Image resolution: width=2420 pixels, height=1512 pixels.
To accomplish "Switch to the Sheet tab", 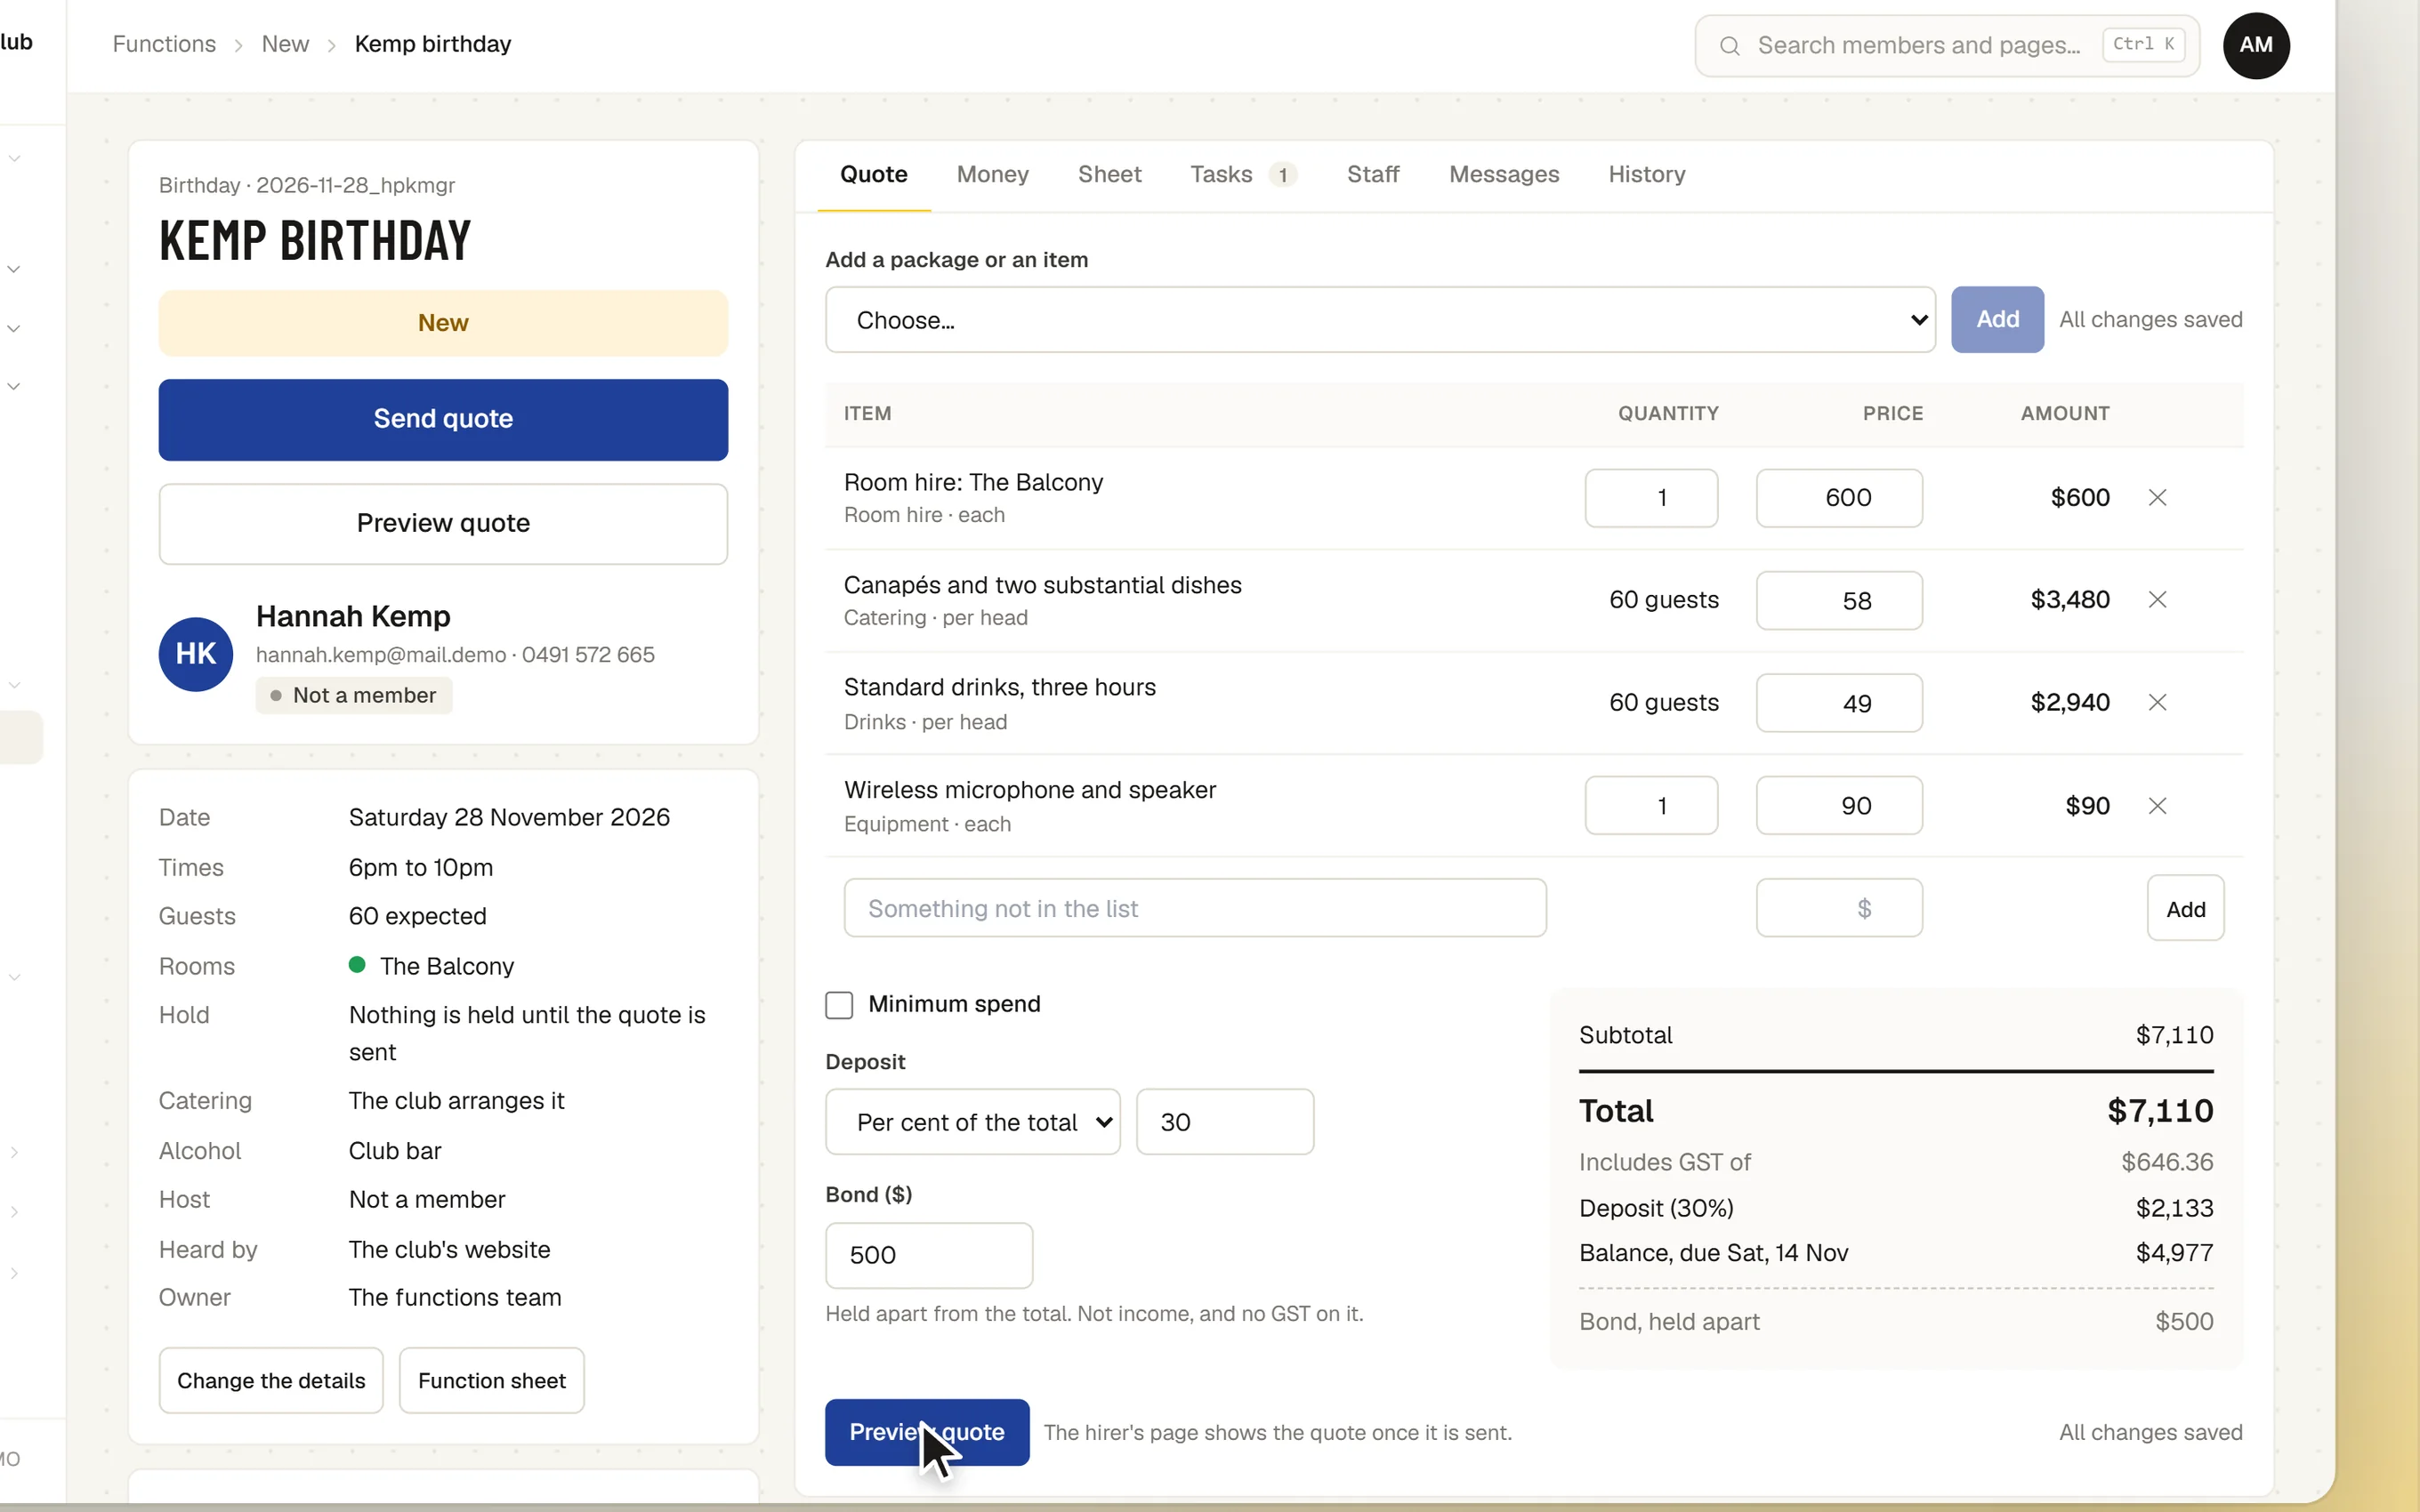I will coord(1109,175).
